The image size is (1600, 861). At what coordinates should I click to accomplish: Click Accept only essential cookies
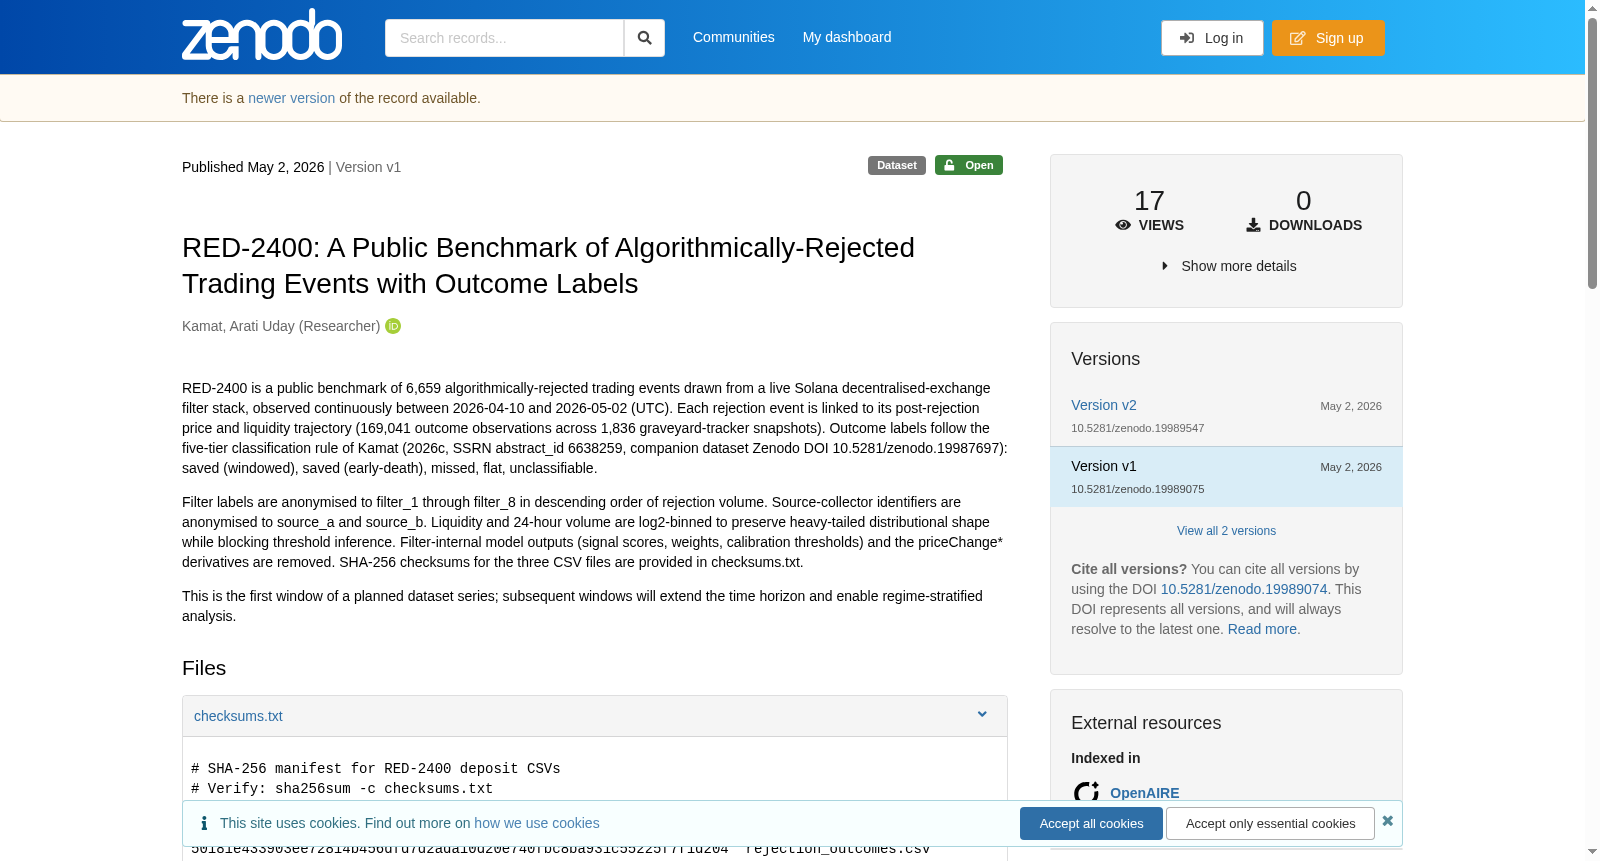tap(1270, 823)
